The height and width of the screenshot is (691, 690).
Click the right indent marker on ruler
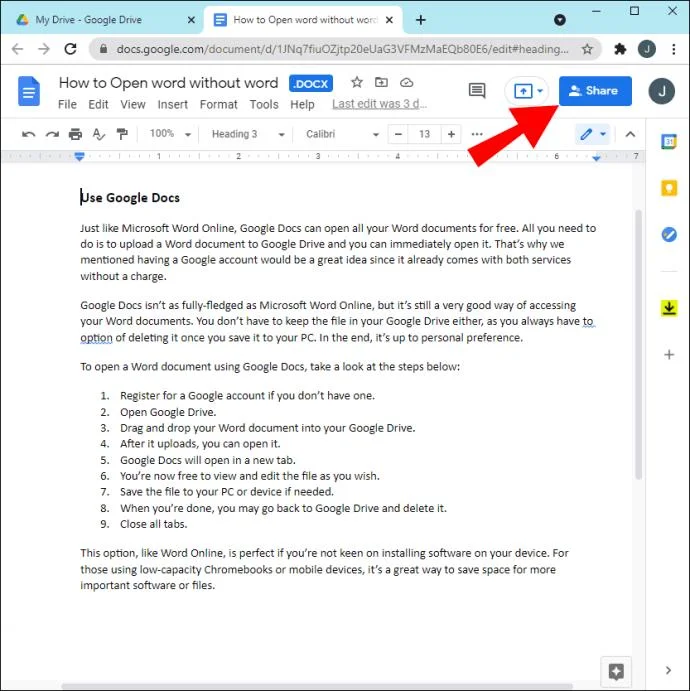click(596, 157)
